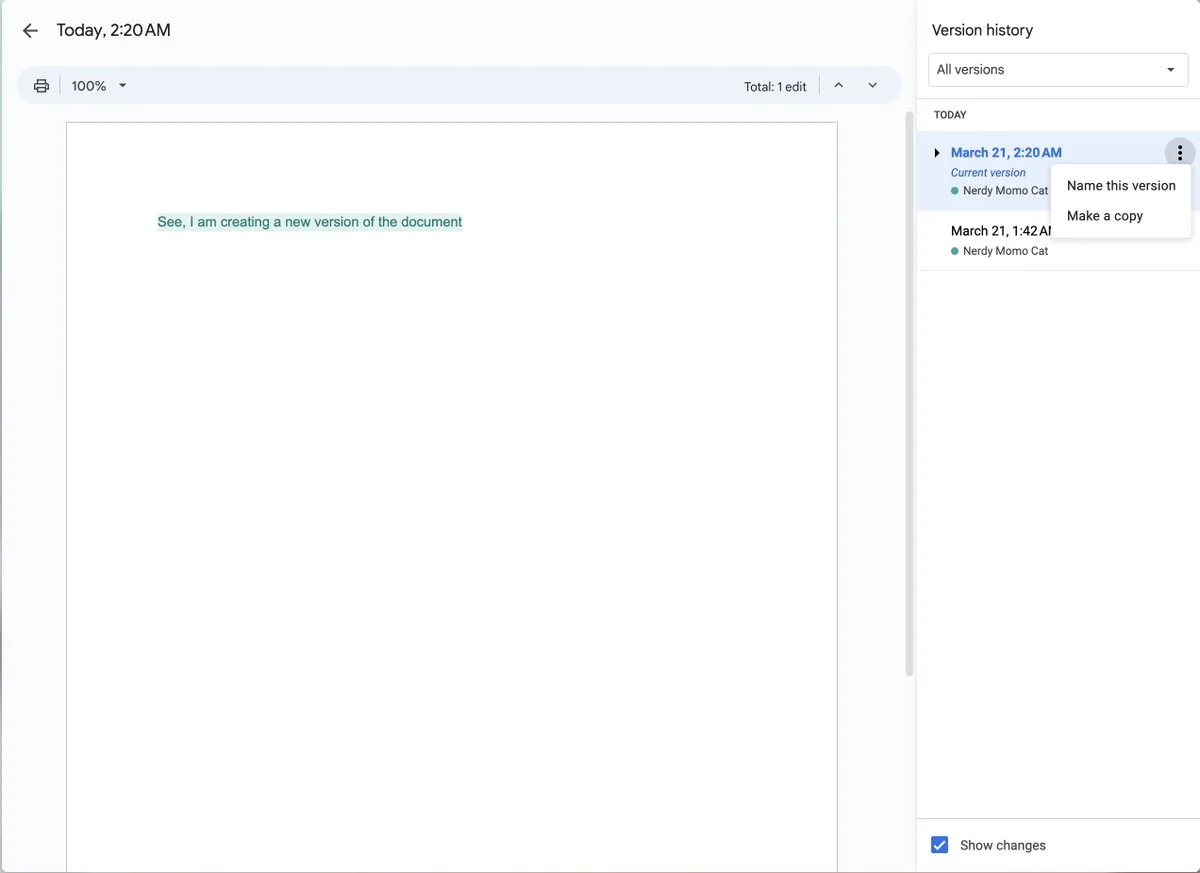Click the Total: 1 edit label
This screenshot has height=873, width=1200.
tap(774, 87)
